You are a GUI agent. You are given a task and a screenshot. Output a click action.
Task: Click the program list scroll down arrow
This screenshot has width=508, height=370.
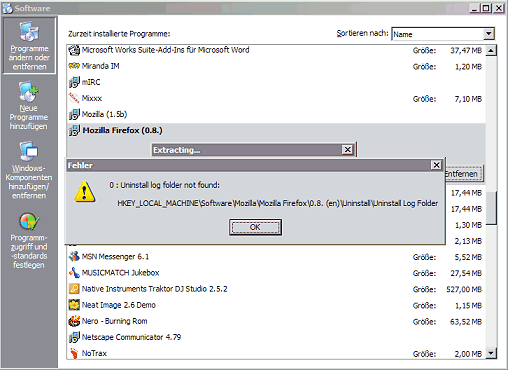pos(491,353)
